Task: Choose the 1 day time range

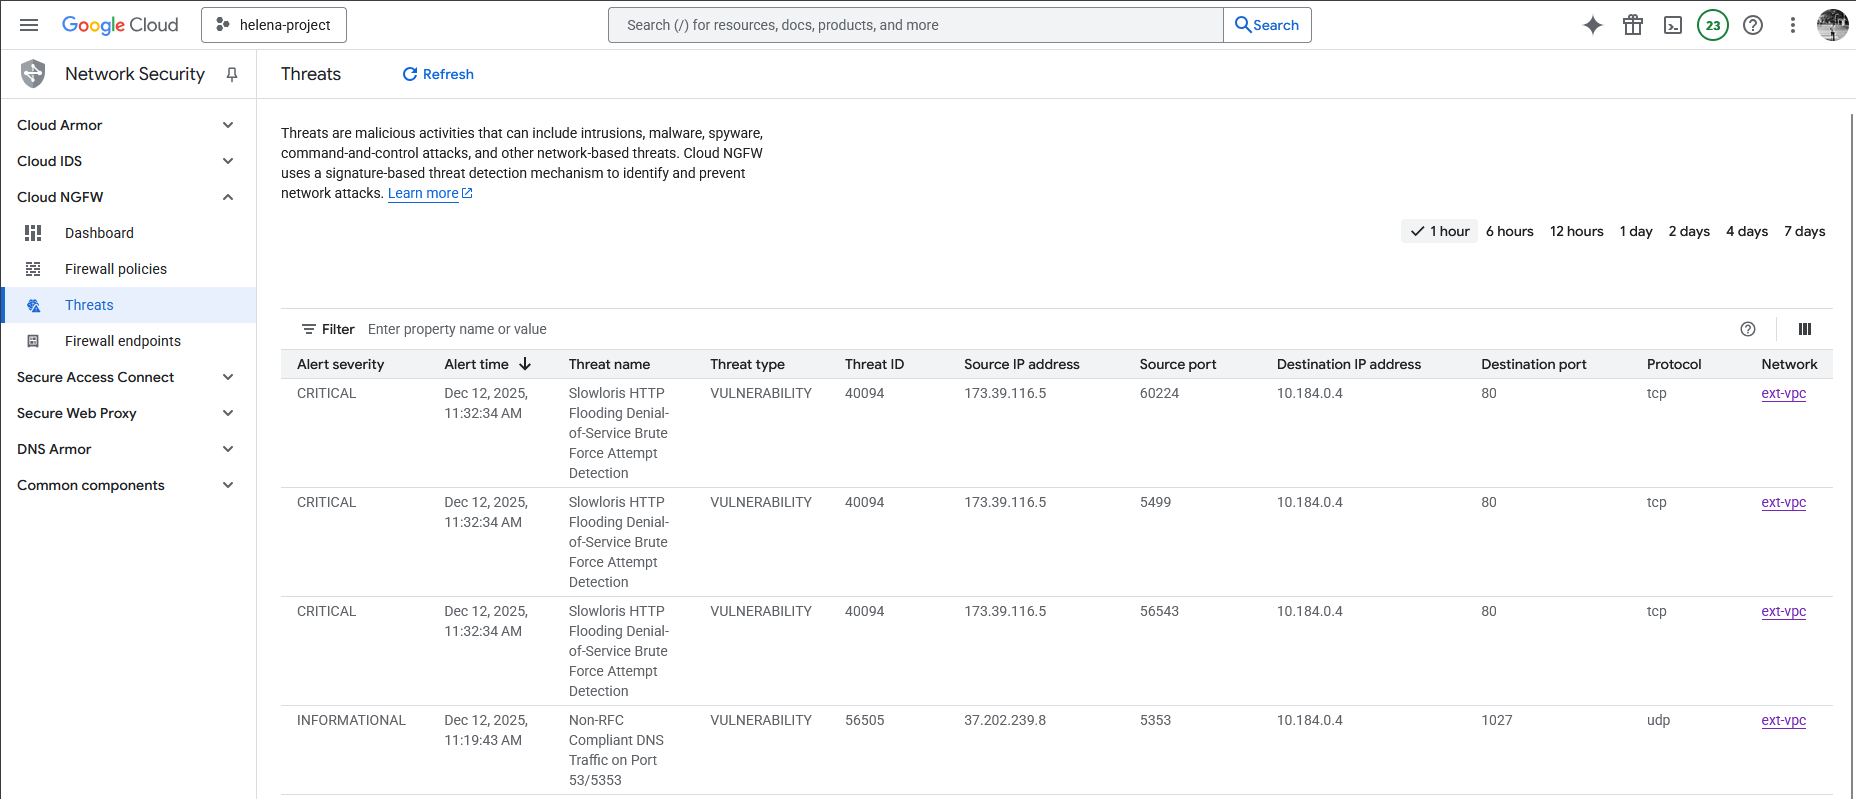Action: (1636, 231)
